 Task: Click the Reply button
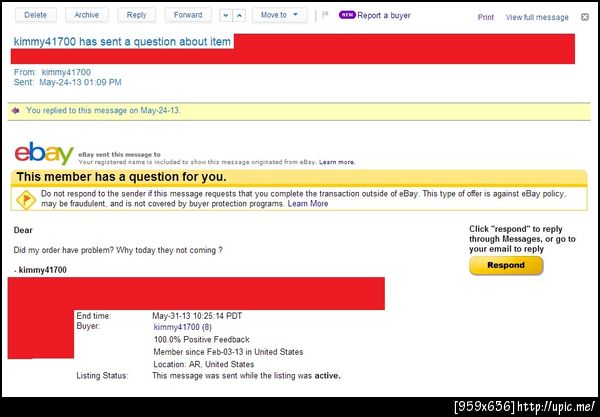136,15
